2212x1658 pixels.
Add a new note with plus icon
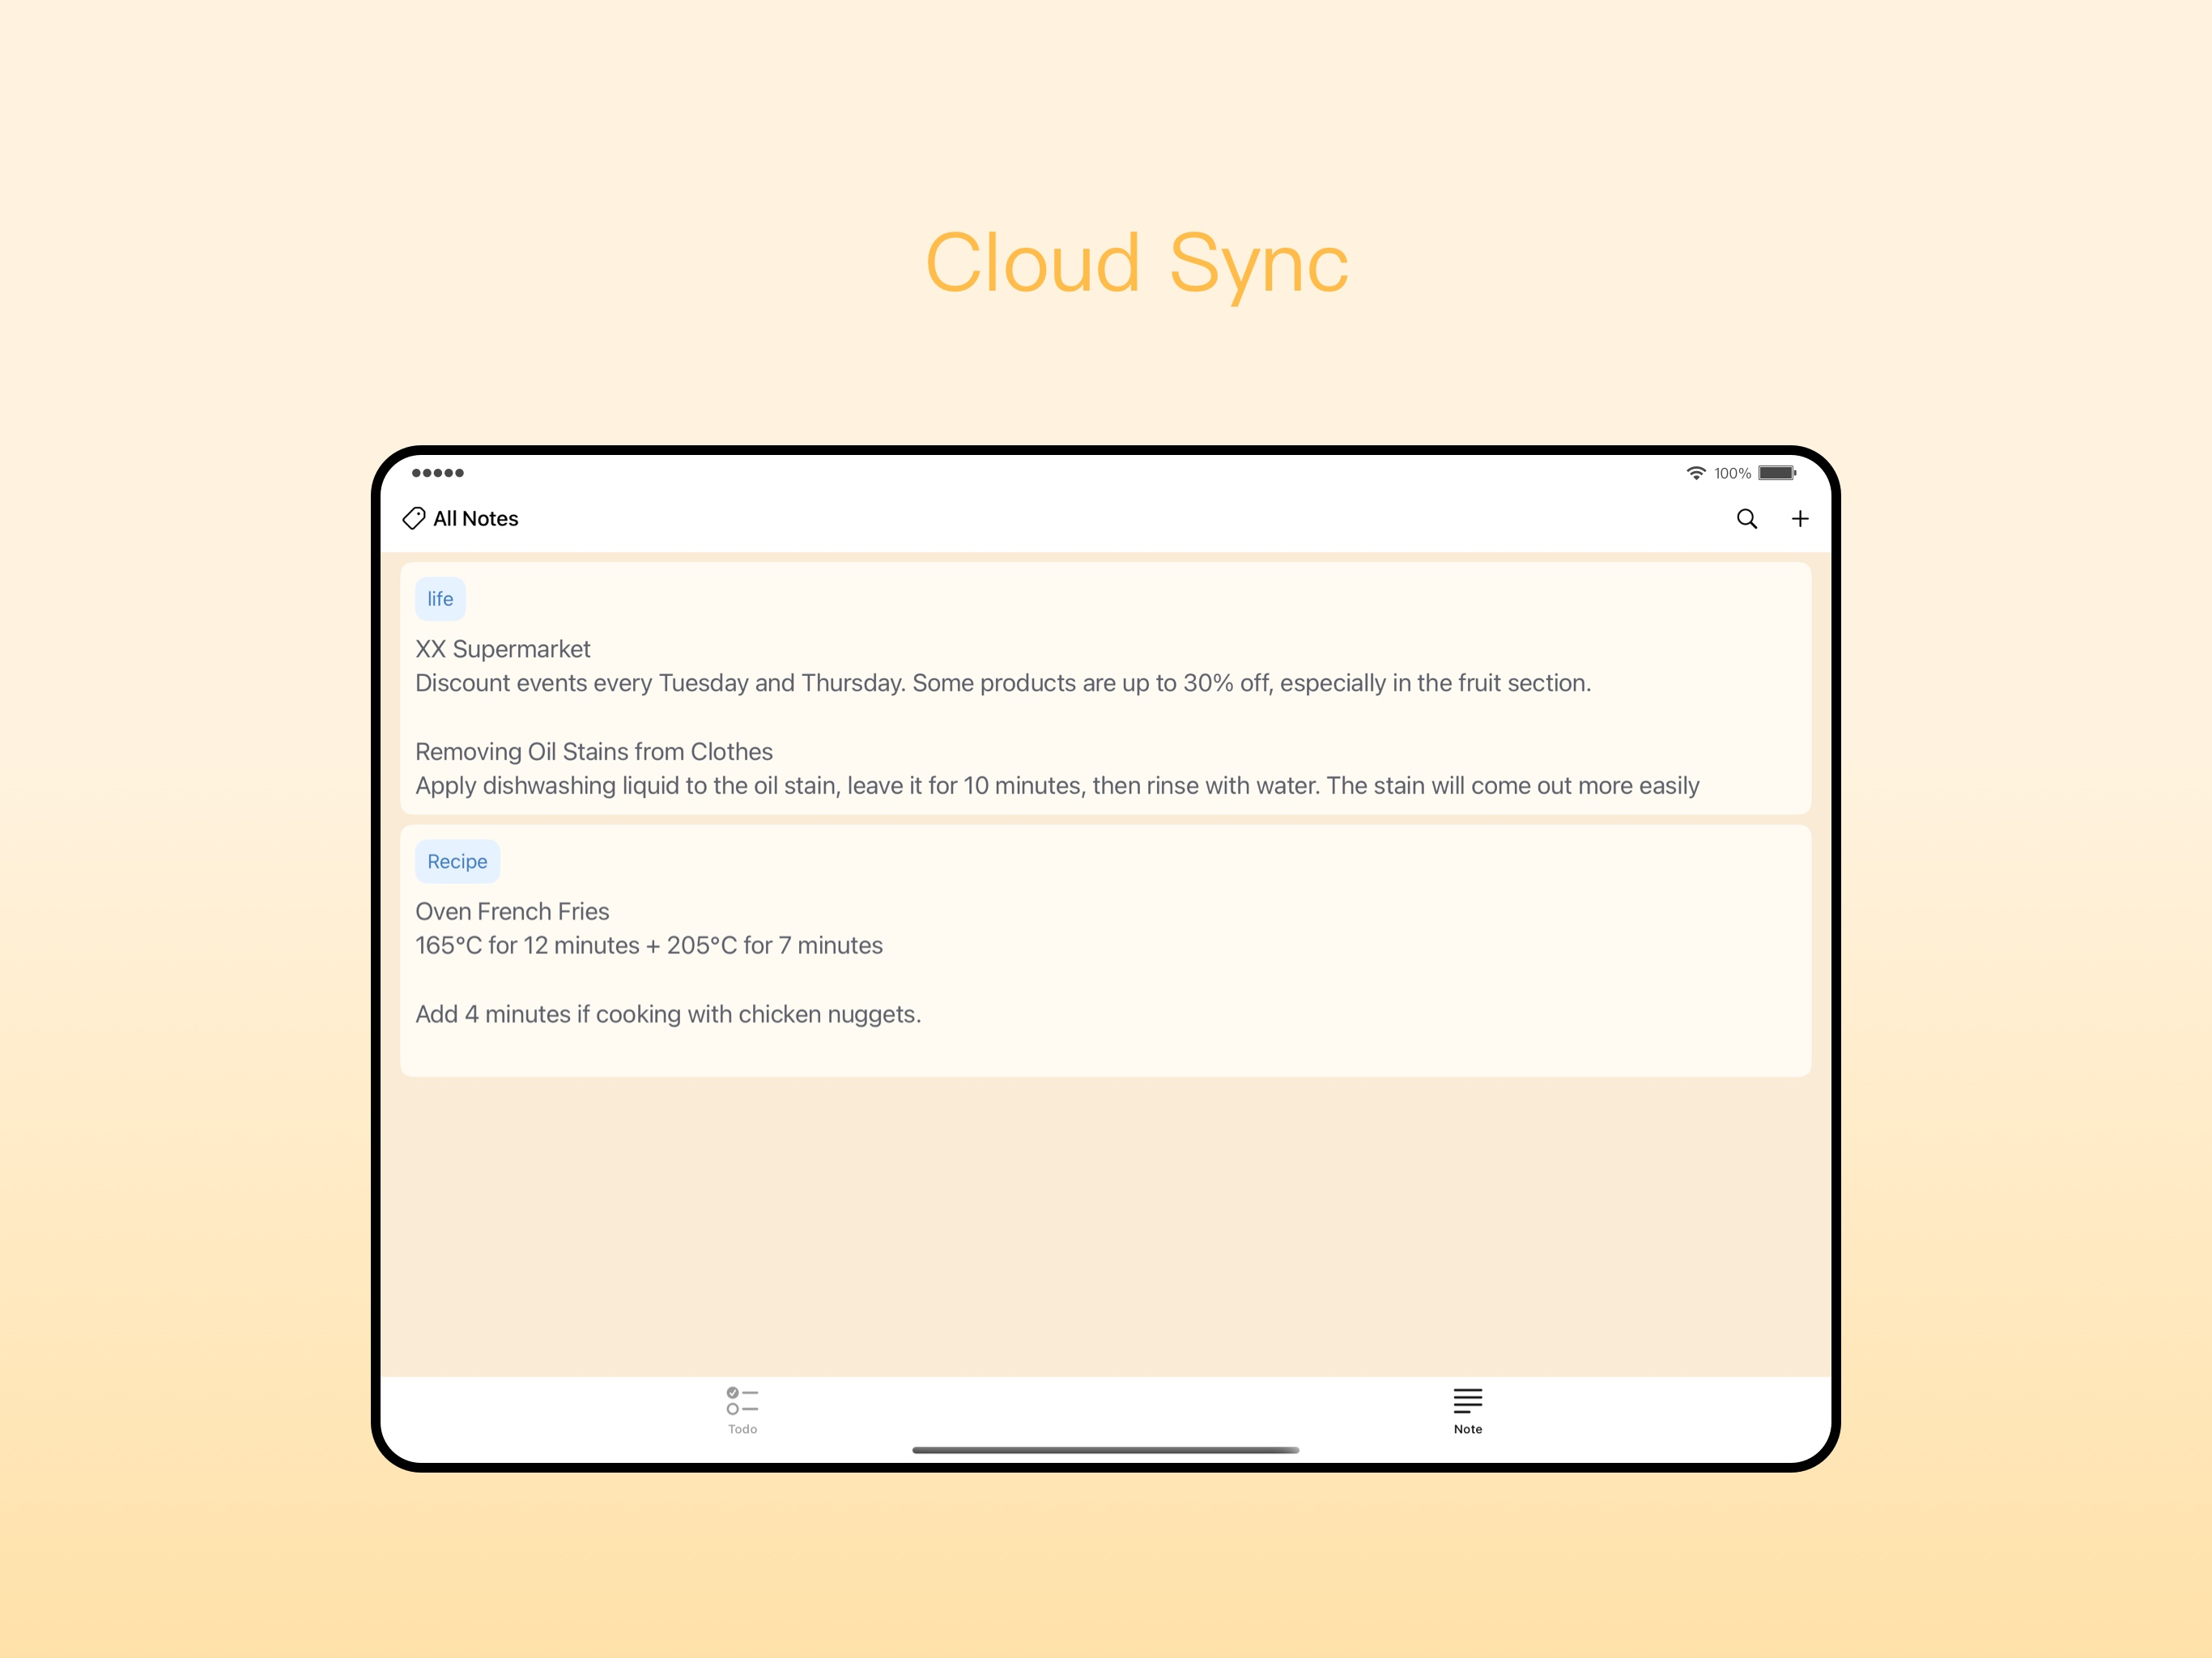(1800, 519)
